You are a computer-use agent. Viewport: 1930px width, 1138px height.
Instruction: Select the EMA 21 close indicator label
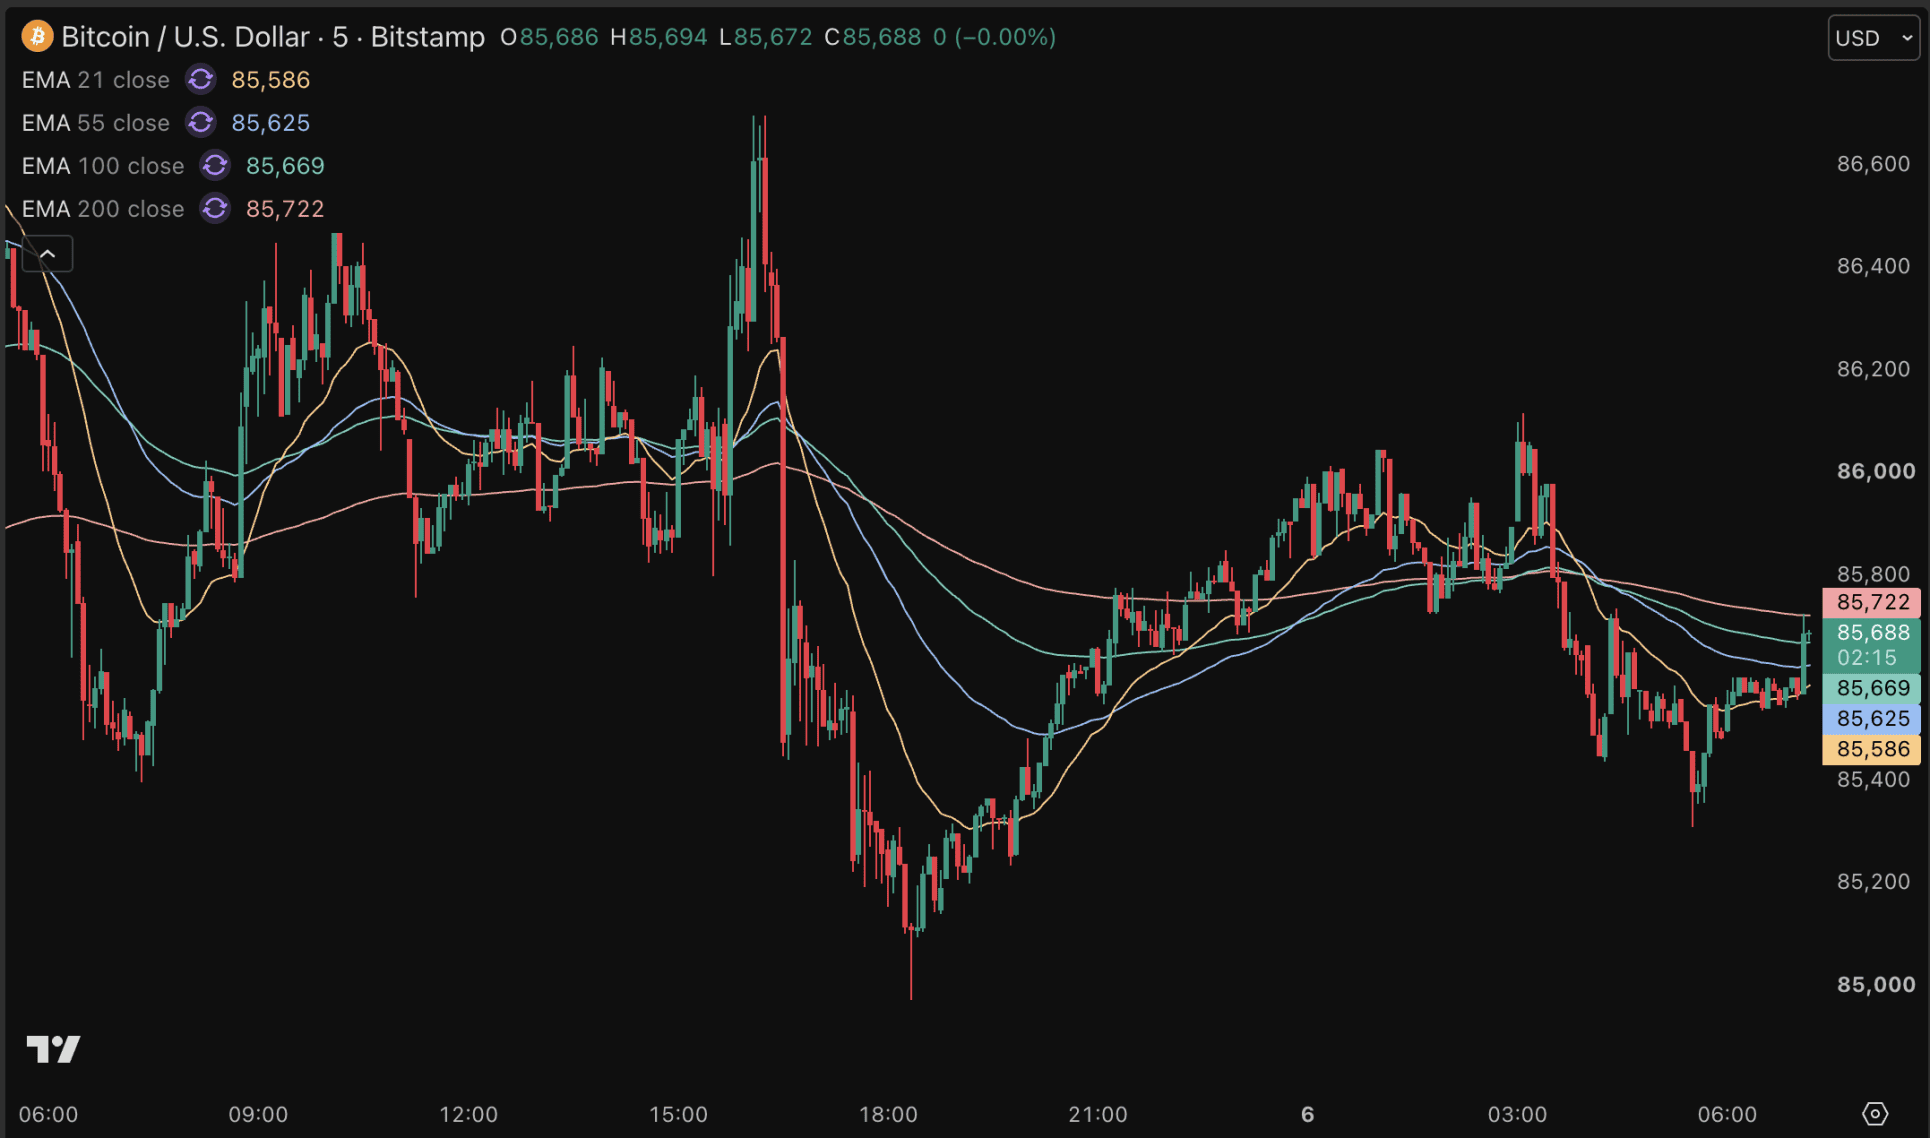pos(96,80)
